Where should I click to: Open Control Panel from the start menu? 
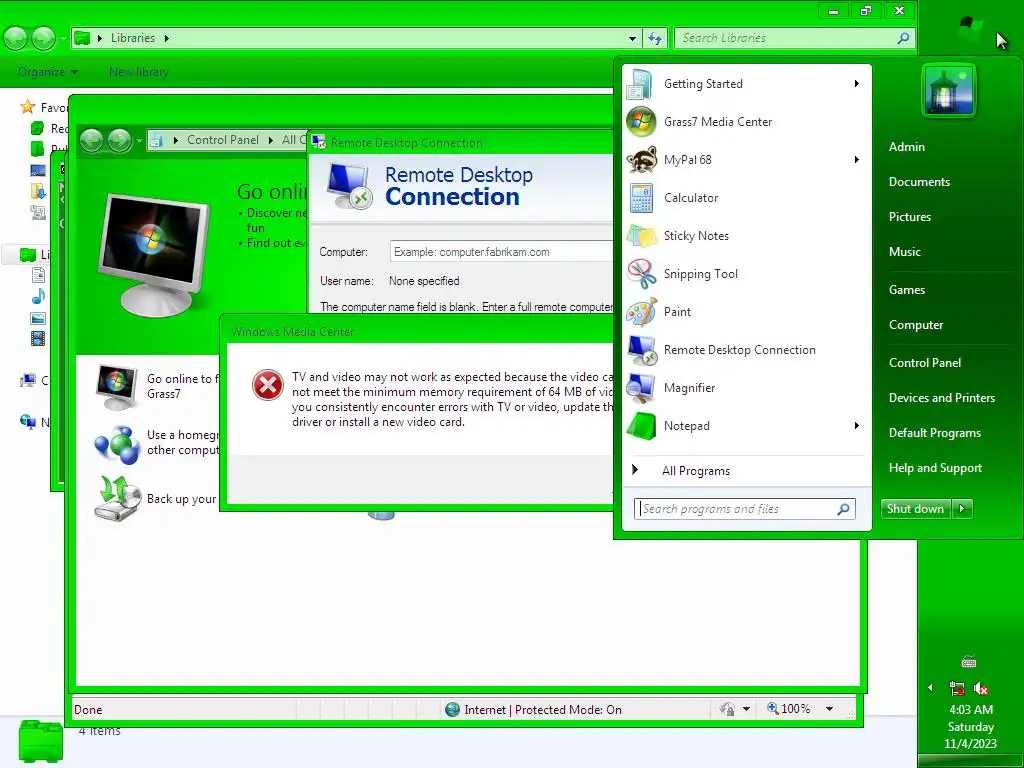point(925,363)
